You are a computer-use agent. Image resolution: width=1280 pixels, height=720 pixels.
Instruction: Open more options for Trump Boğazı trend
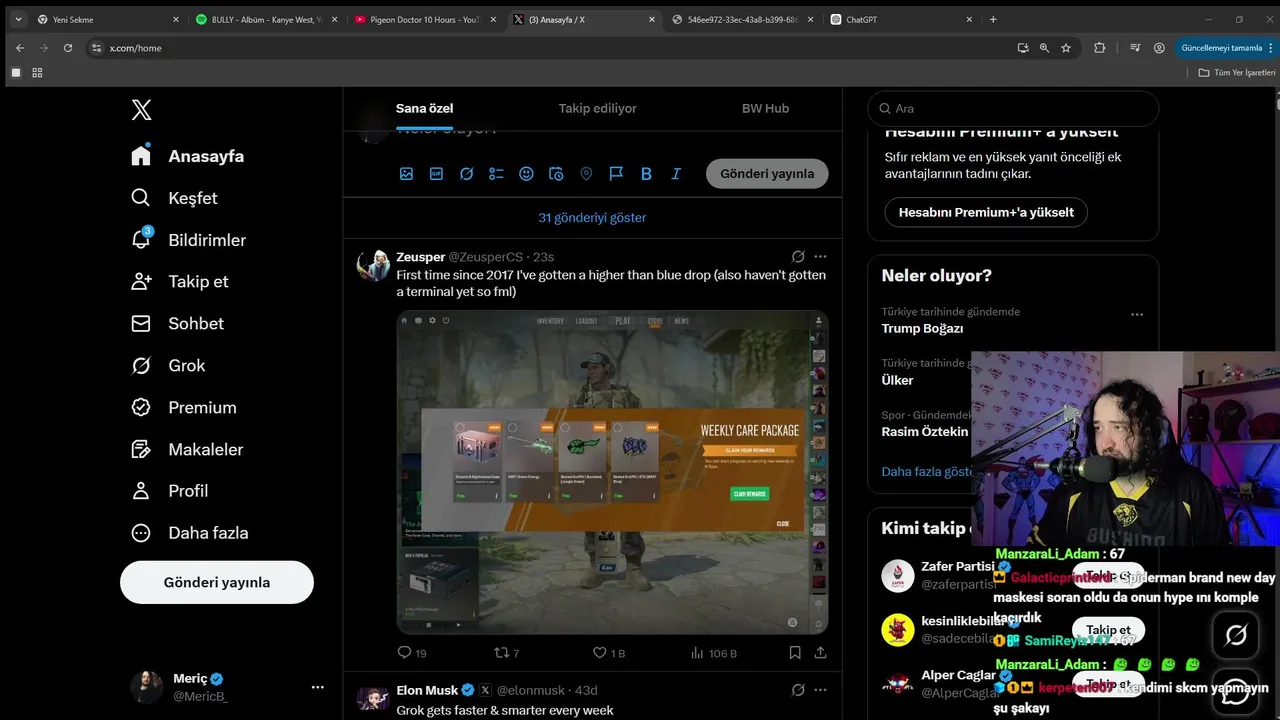(x=1136, y=314)
